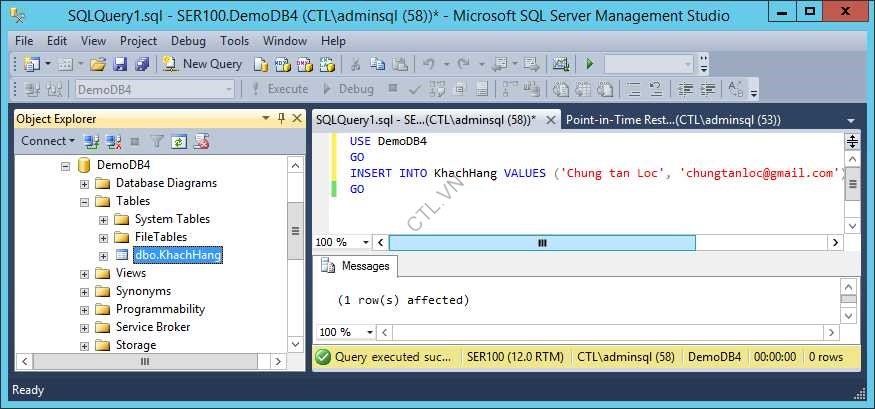875x409 pixels.
Task: Open the zoom 100 % dropdown in query editor
Action: tap(366, 242)
